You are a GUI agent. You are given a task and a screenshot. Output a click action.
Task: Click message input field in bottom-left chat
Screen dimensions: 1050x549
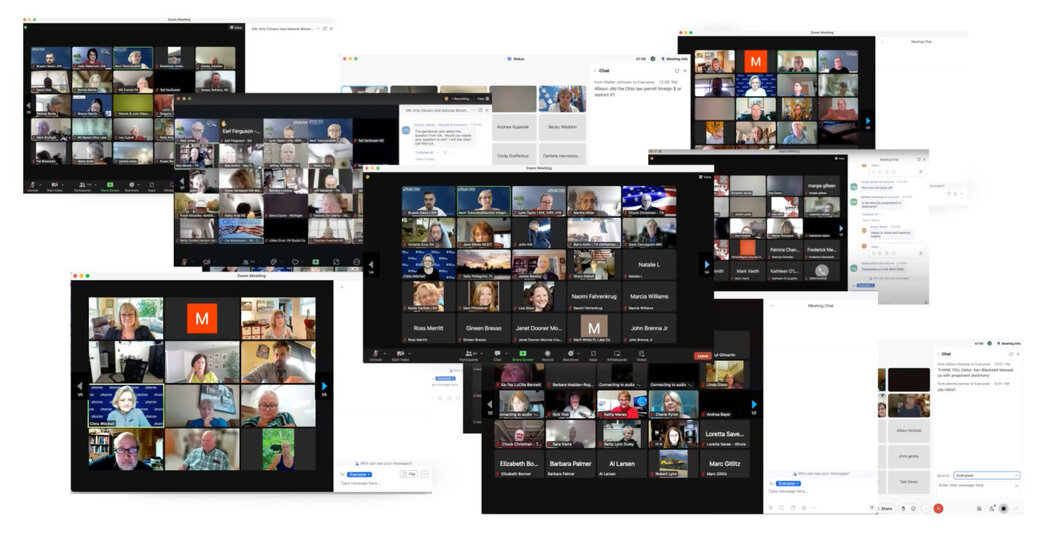[x=383, y=483]
